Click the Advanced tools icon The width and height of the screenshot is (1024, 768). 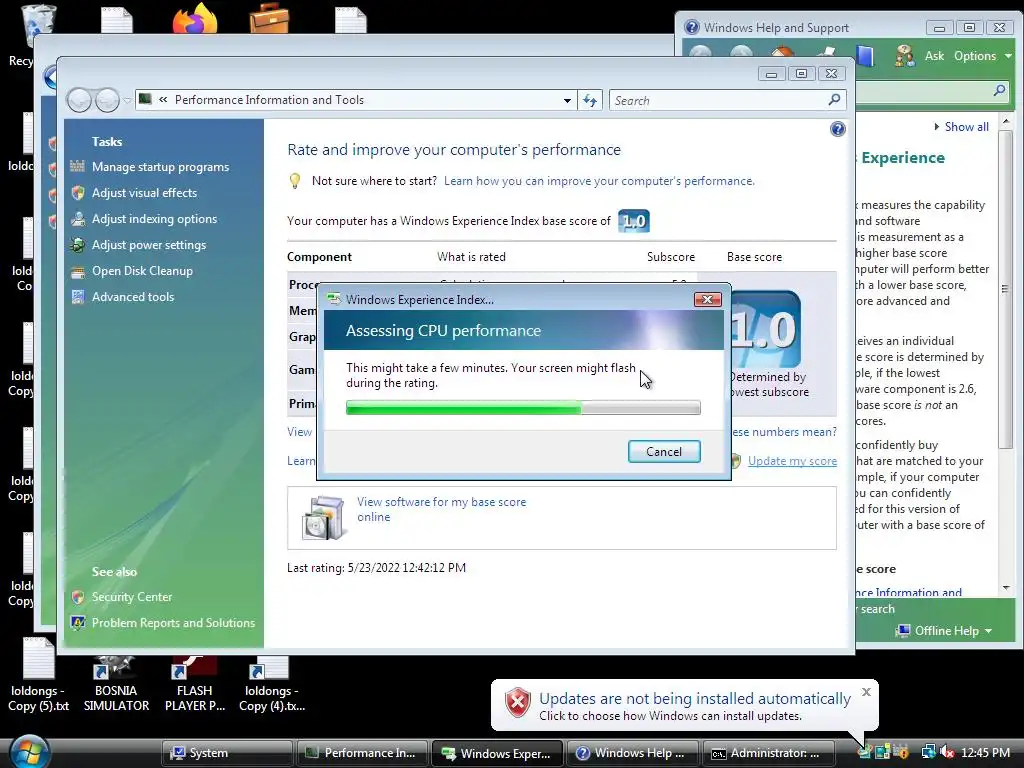click(x=78, y=297)
